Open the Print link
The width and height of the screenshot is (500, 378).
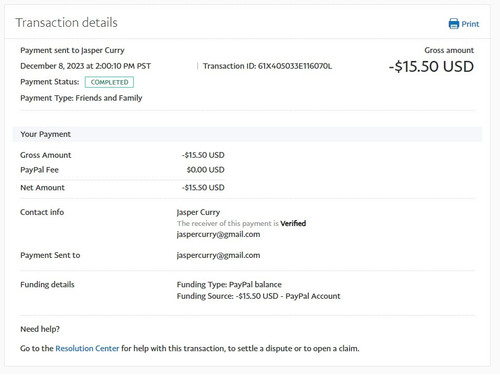point(470,24)
